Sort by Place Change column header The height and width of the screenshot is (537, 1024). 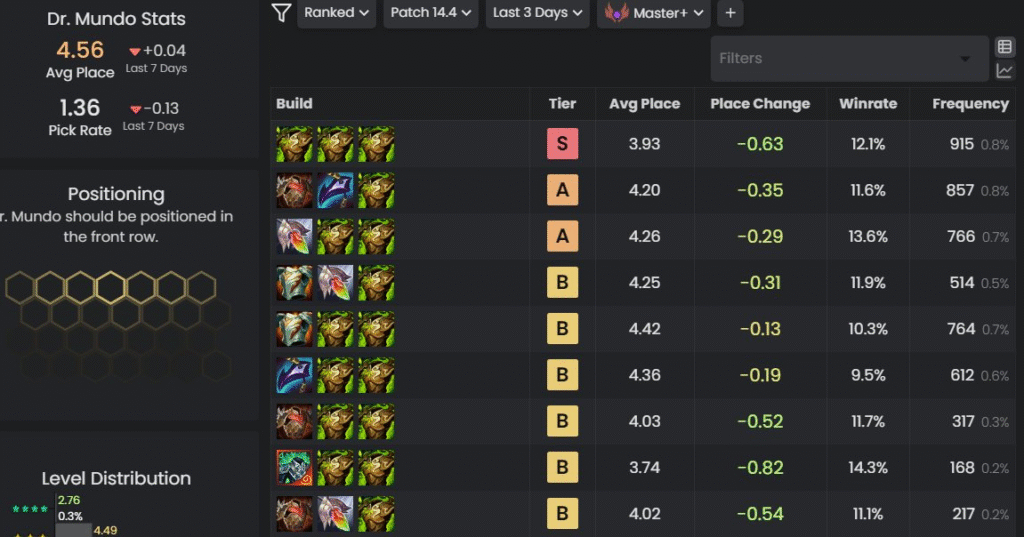[760, 104]
